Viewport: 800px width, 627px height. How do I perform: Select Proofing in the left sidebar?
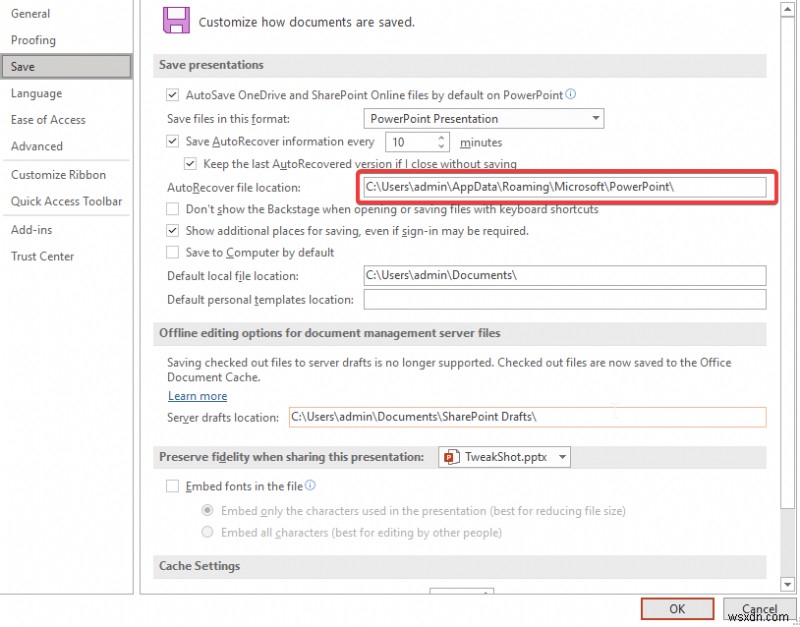(x=33, y=40)
